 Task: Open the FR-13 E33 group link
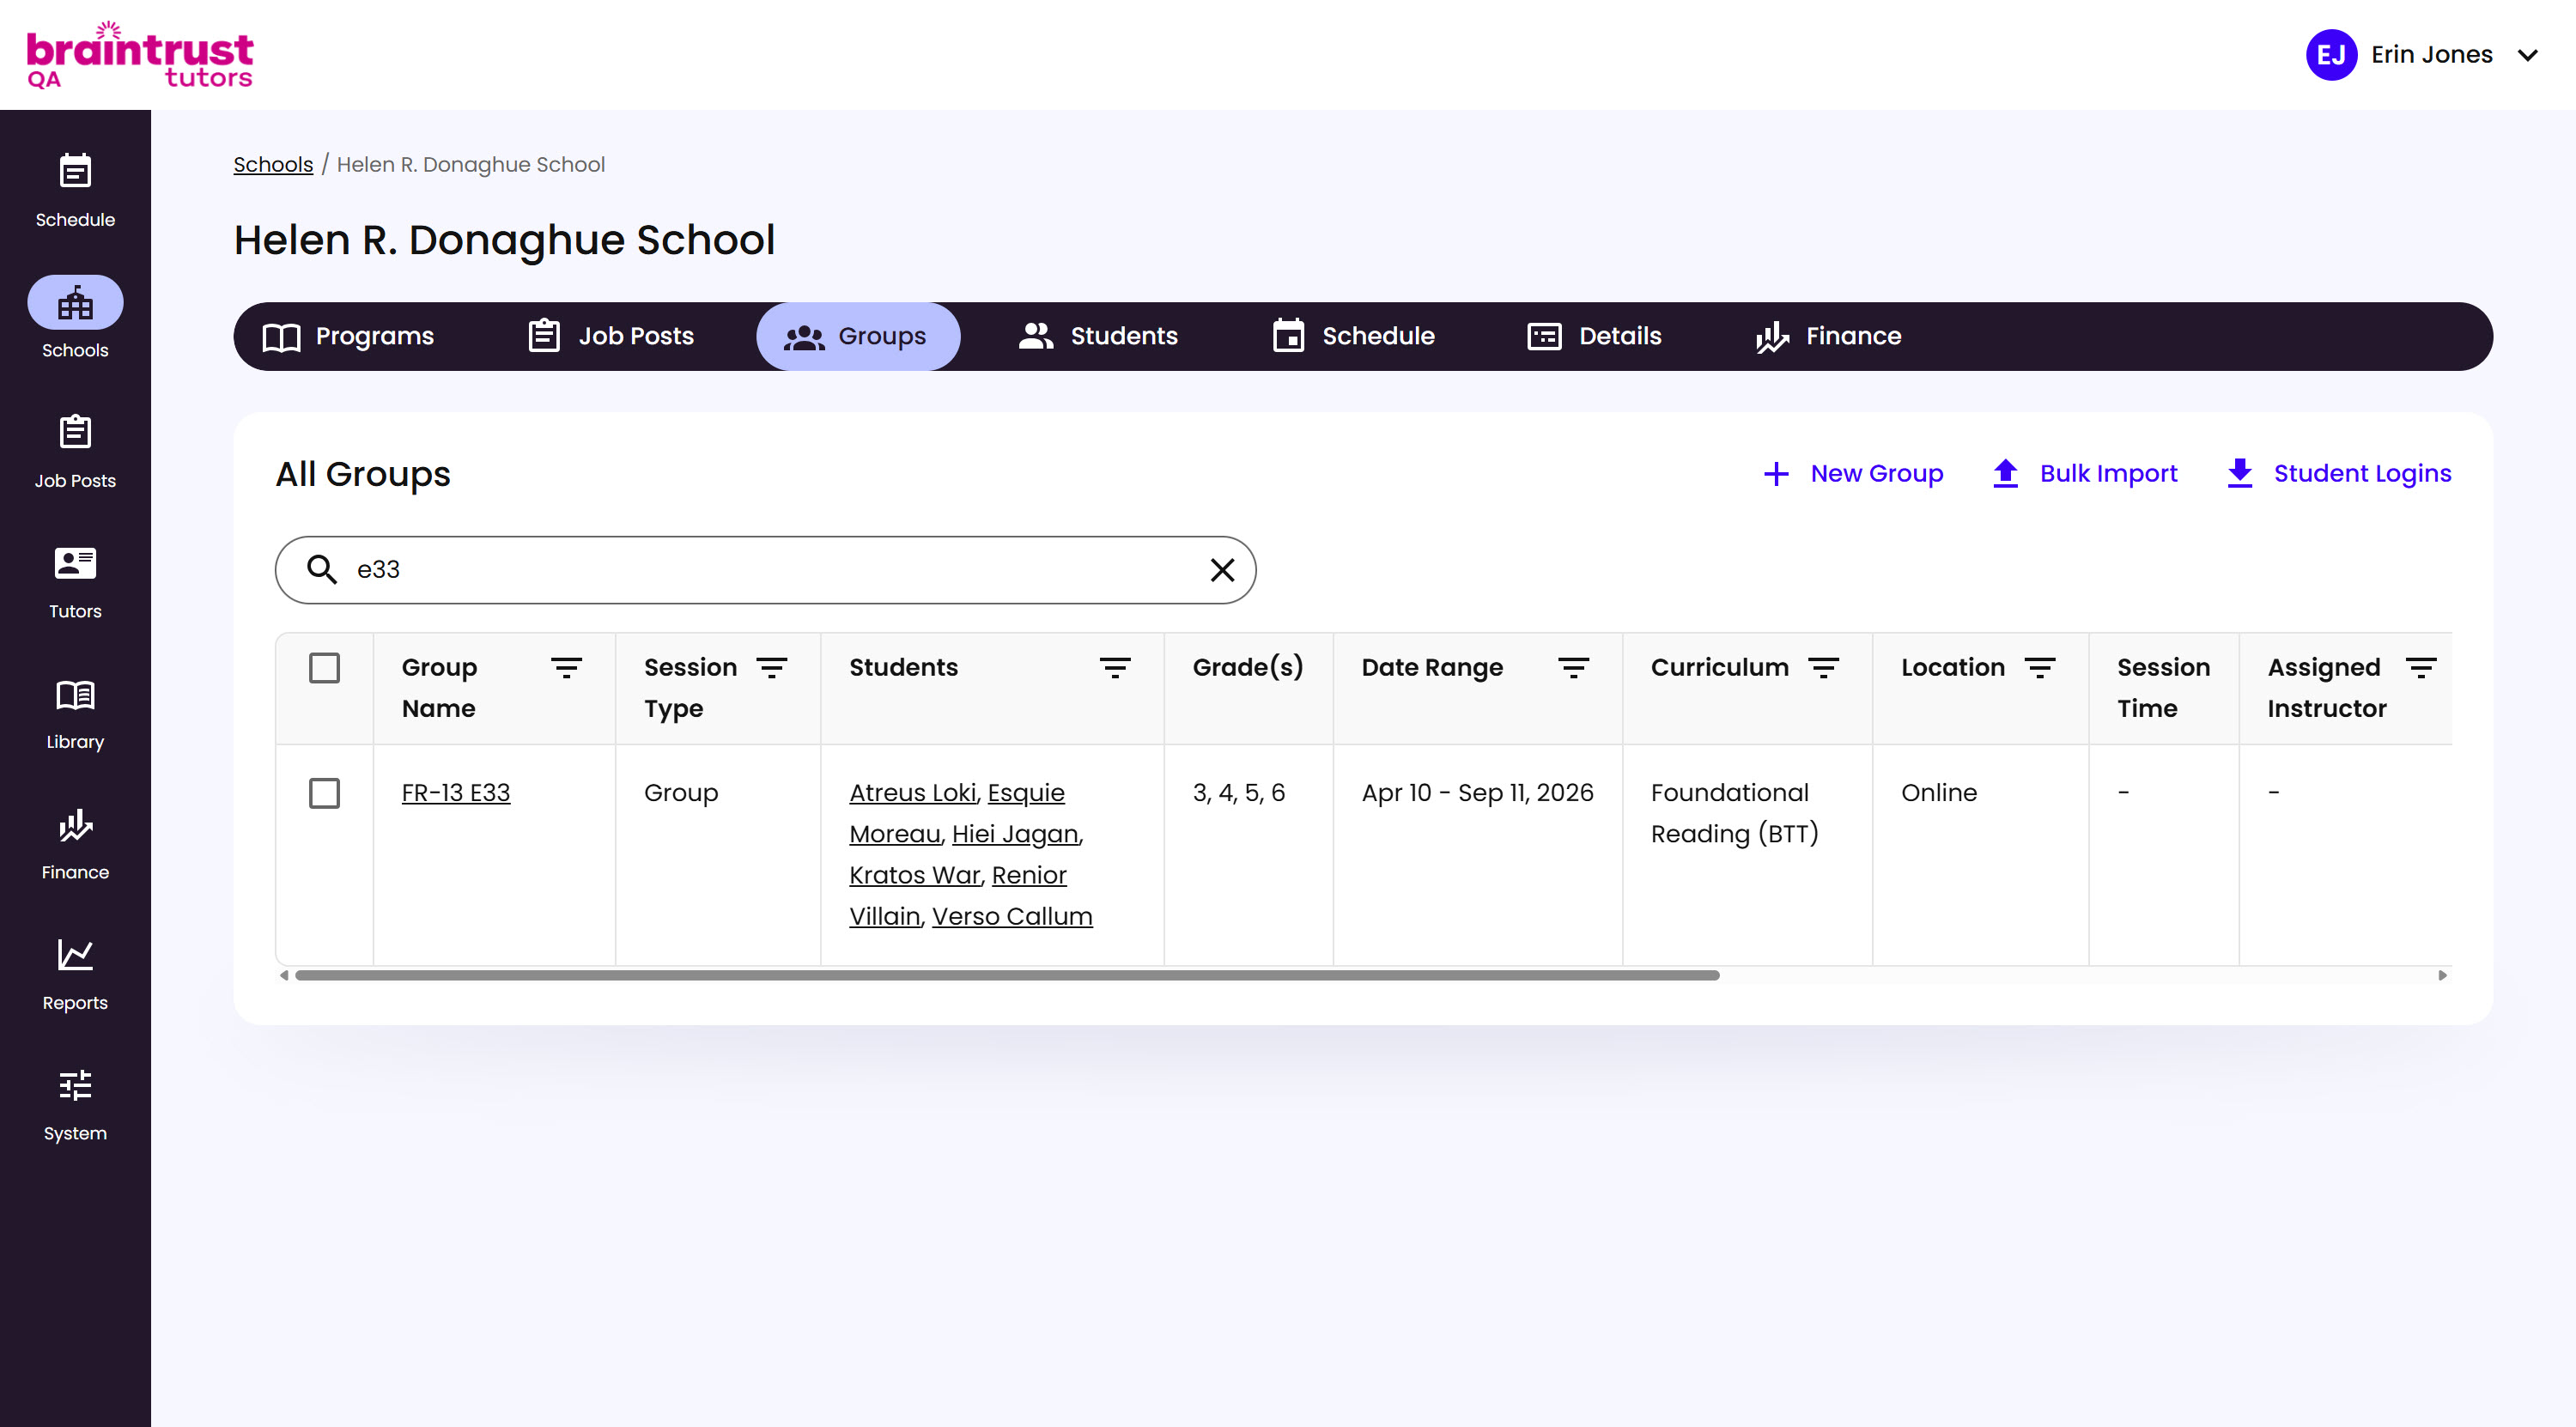pyautogui.click(x=456, y=793)
